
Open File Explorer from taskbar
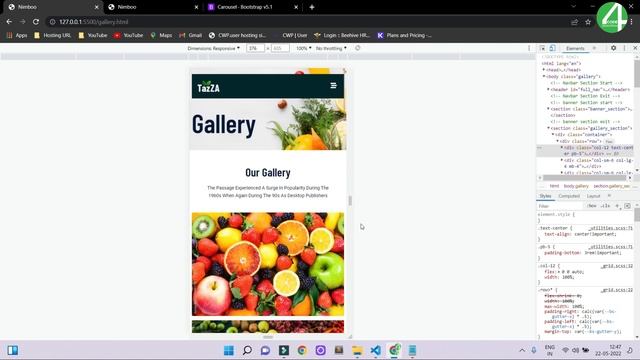[x=357, y=350]
